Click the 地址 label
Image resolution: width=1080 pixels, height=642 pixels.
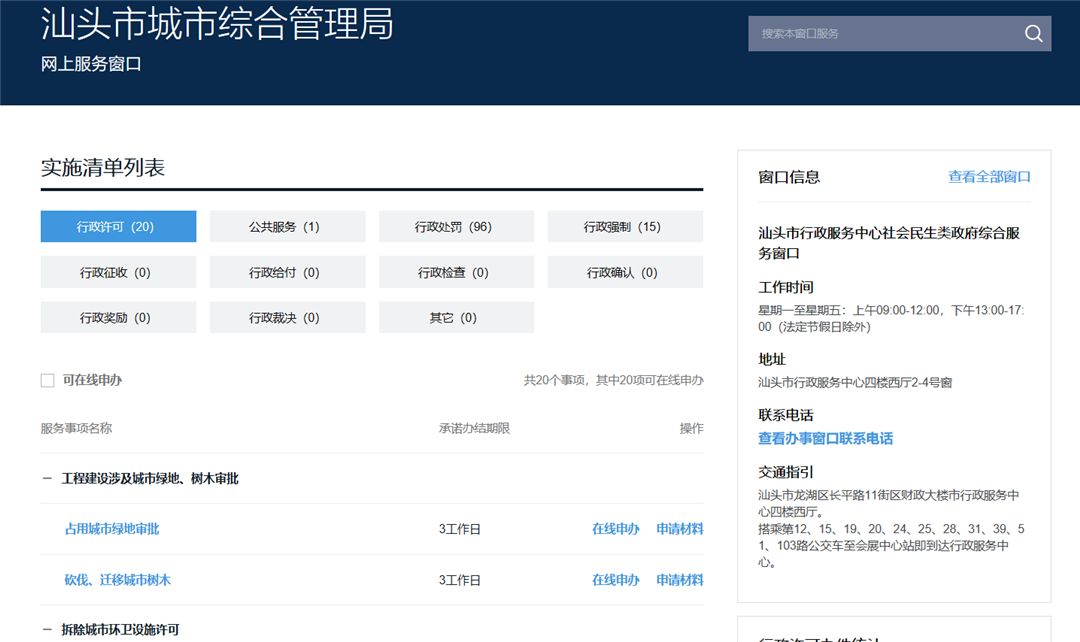coord(772,359)
